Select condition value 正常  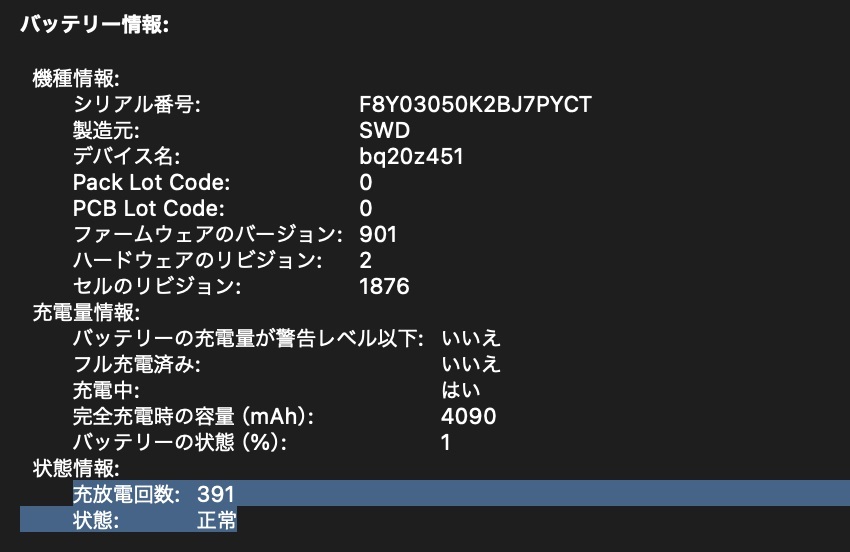click(x=217, y=520)
